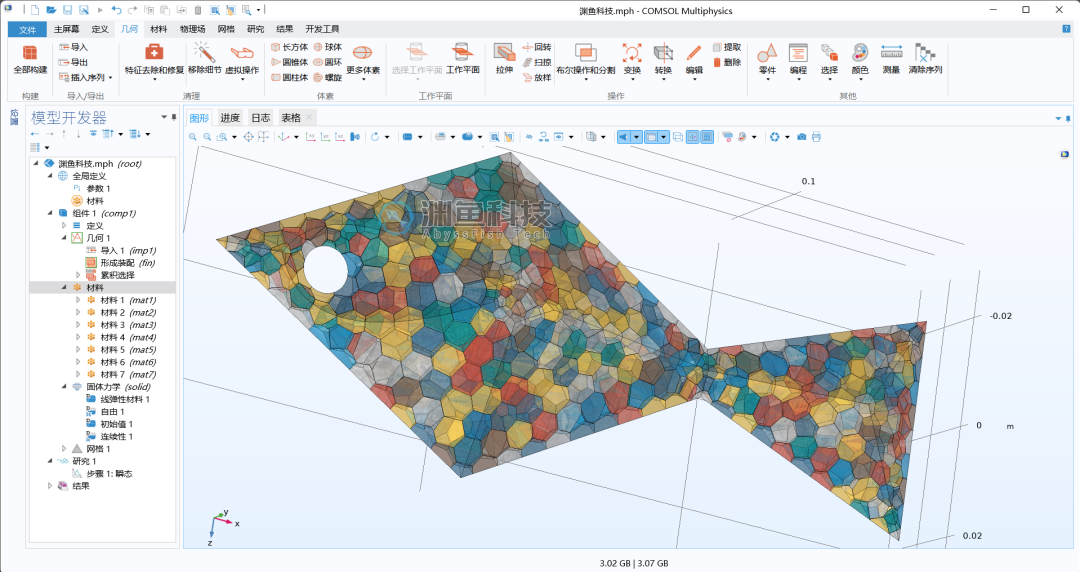1080x572 pixels.
Task: Zoom in using graphics toolbar magnifier plus
Action: [x=193, y=137]
